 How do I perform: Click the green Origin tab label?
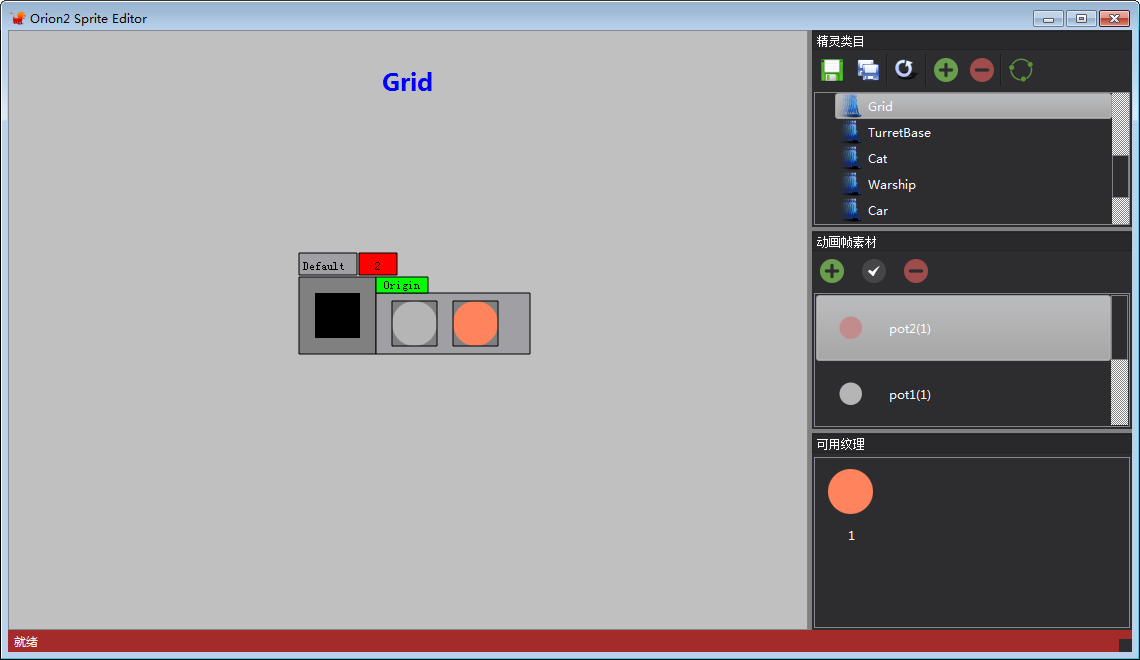click(402, 285)
